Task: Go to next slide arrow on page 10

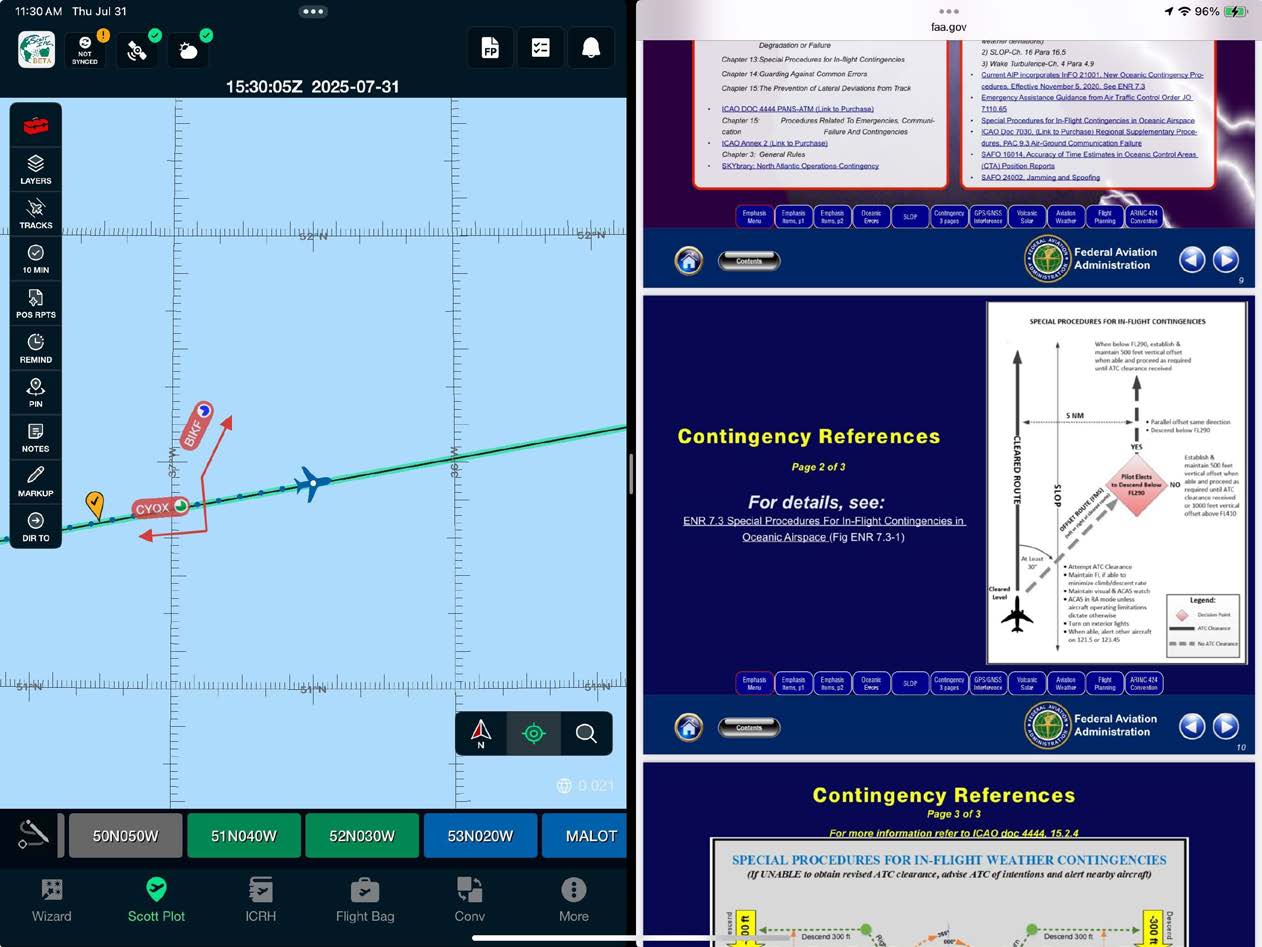Action: (1226, 726)
